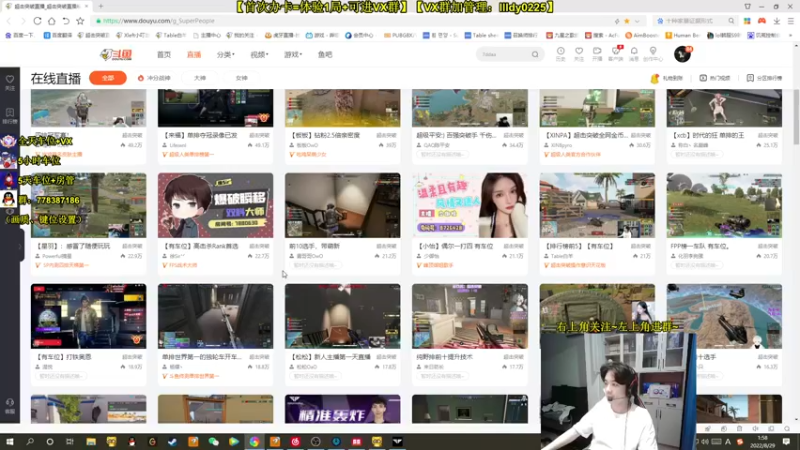Open the 前10选手, 带萌新 stream title
This screenshot has width=800, height=450.
tap(315, 246)
